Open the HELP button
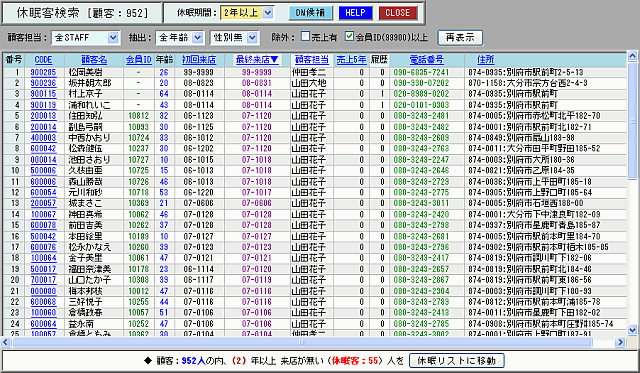Image resolution: width=640 pixels, height=373 pixels. pos(355,13)
